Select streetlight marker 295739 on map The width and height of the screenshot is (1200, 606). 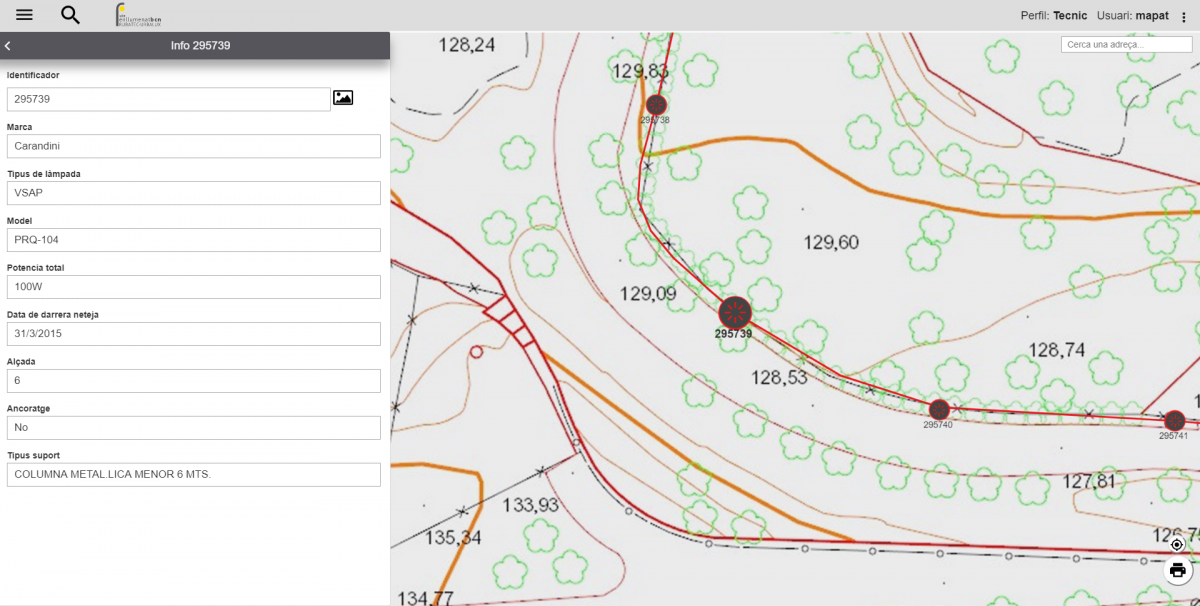pyautogui.click(x=735, y=312)
